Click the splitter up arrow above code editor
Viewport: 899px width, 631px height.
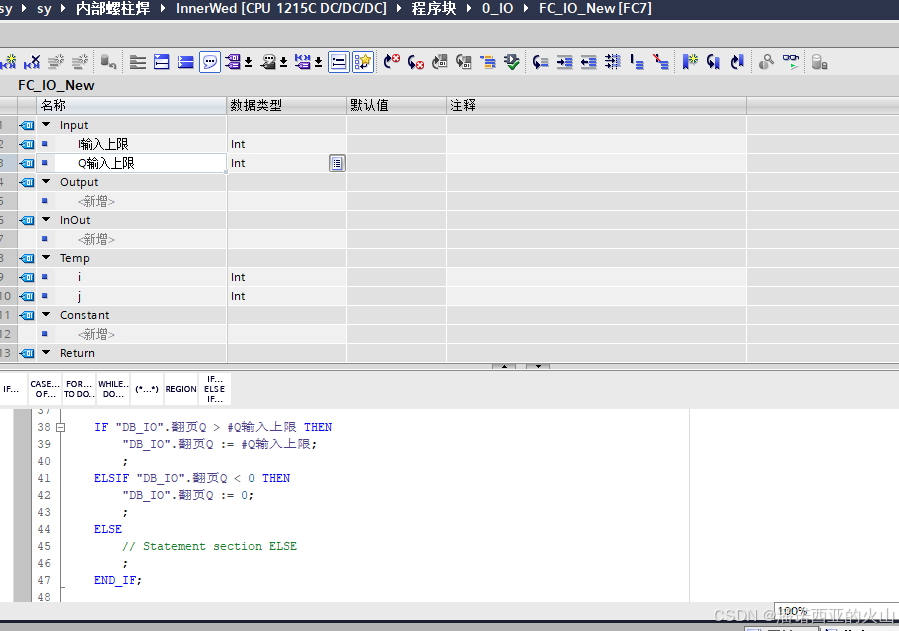point(504,366)
